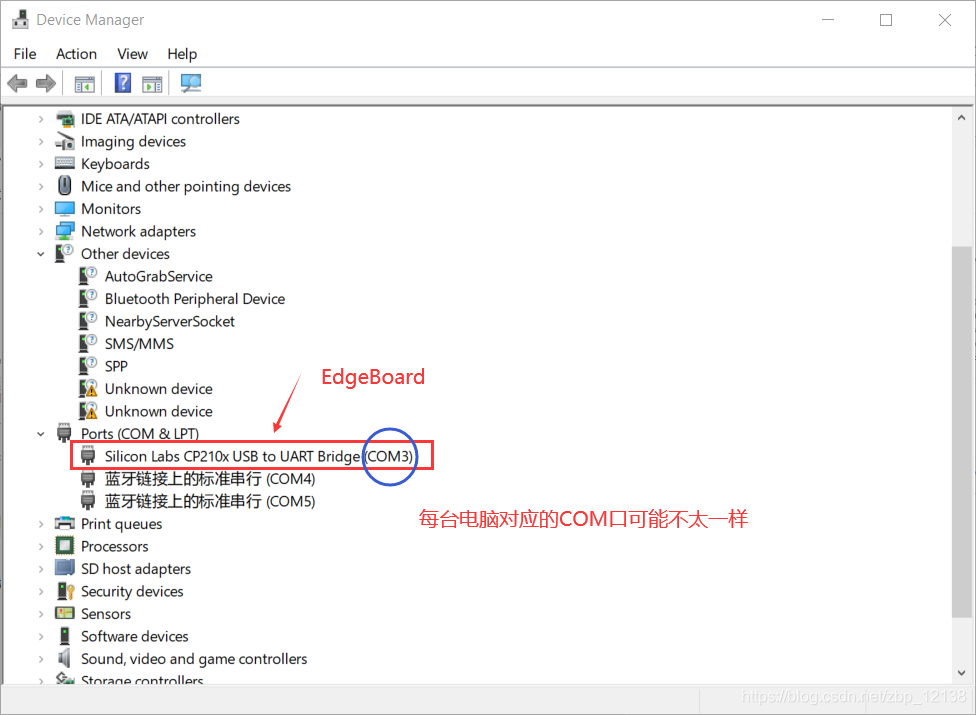
Task: Select the Software devices label
Action: point(134,636)
